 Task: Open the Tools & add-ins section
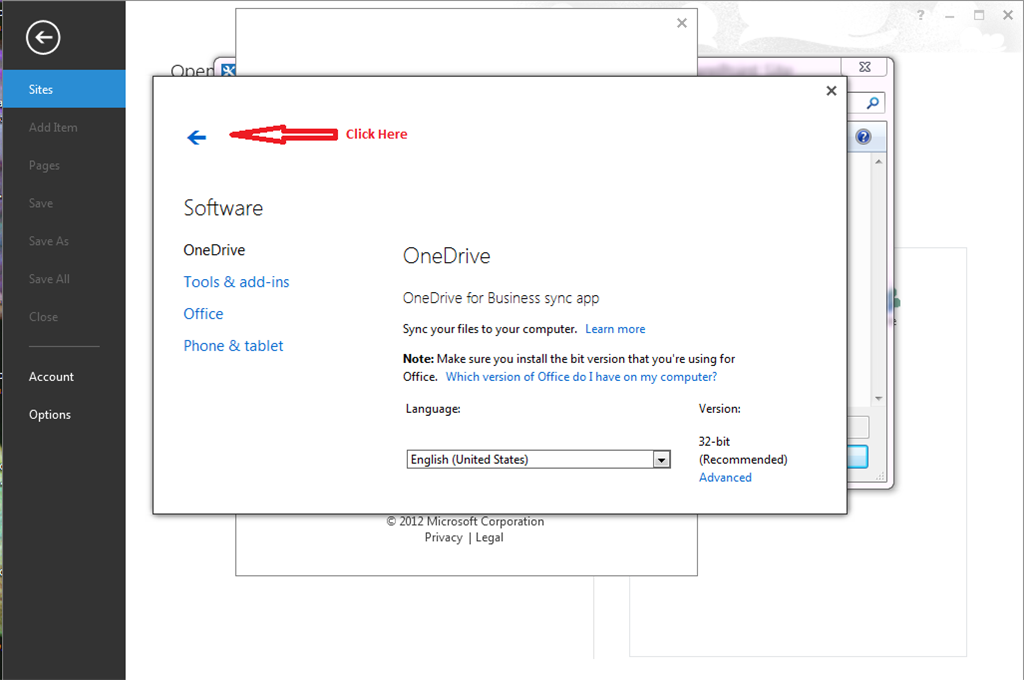point(236,282)
